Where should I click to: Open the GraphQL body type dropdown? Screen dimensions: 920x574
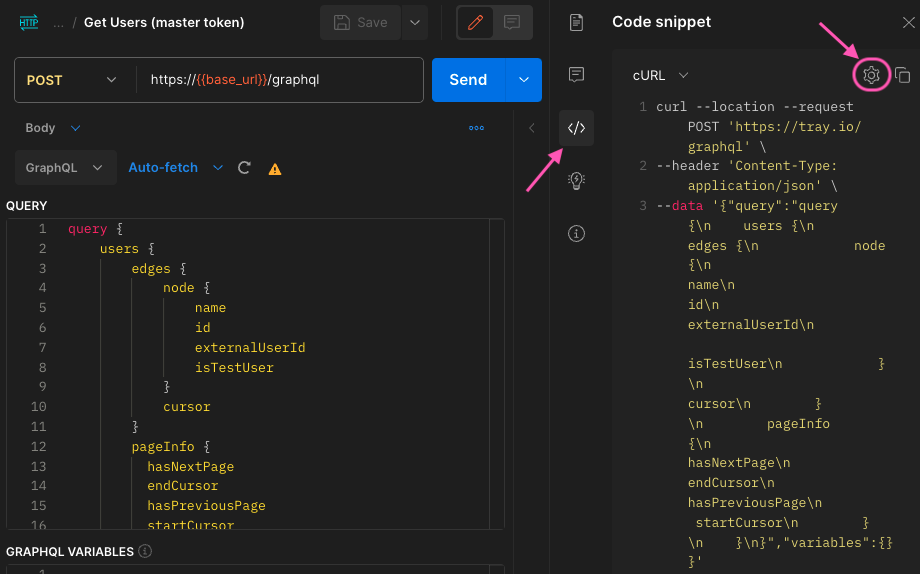point(63,168)
